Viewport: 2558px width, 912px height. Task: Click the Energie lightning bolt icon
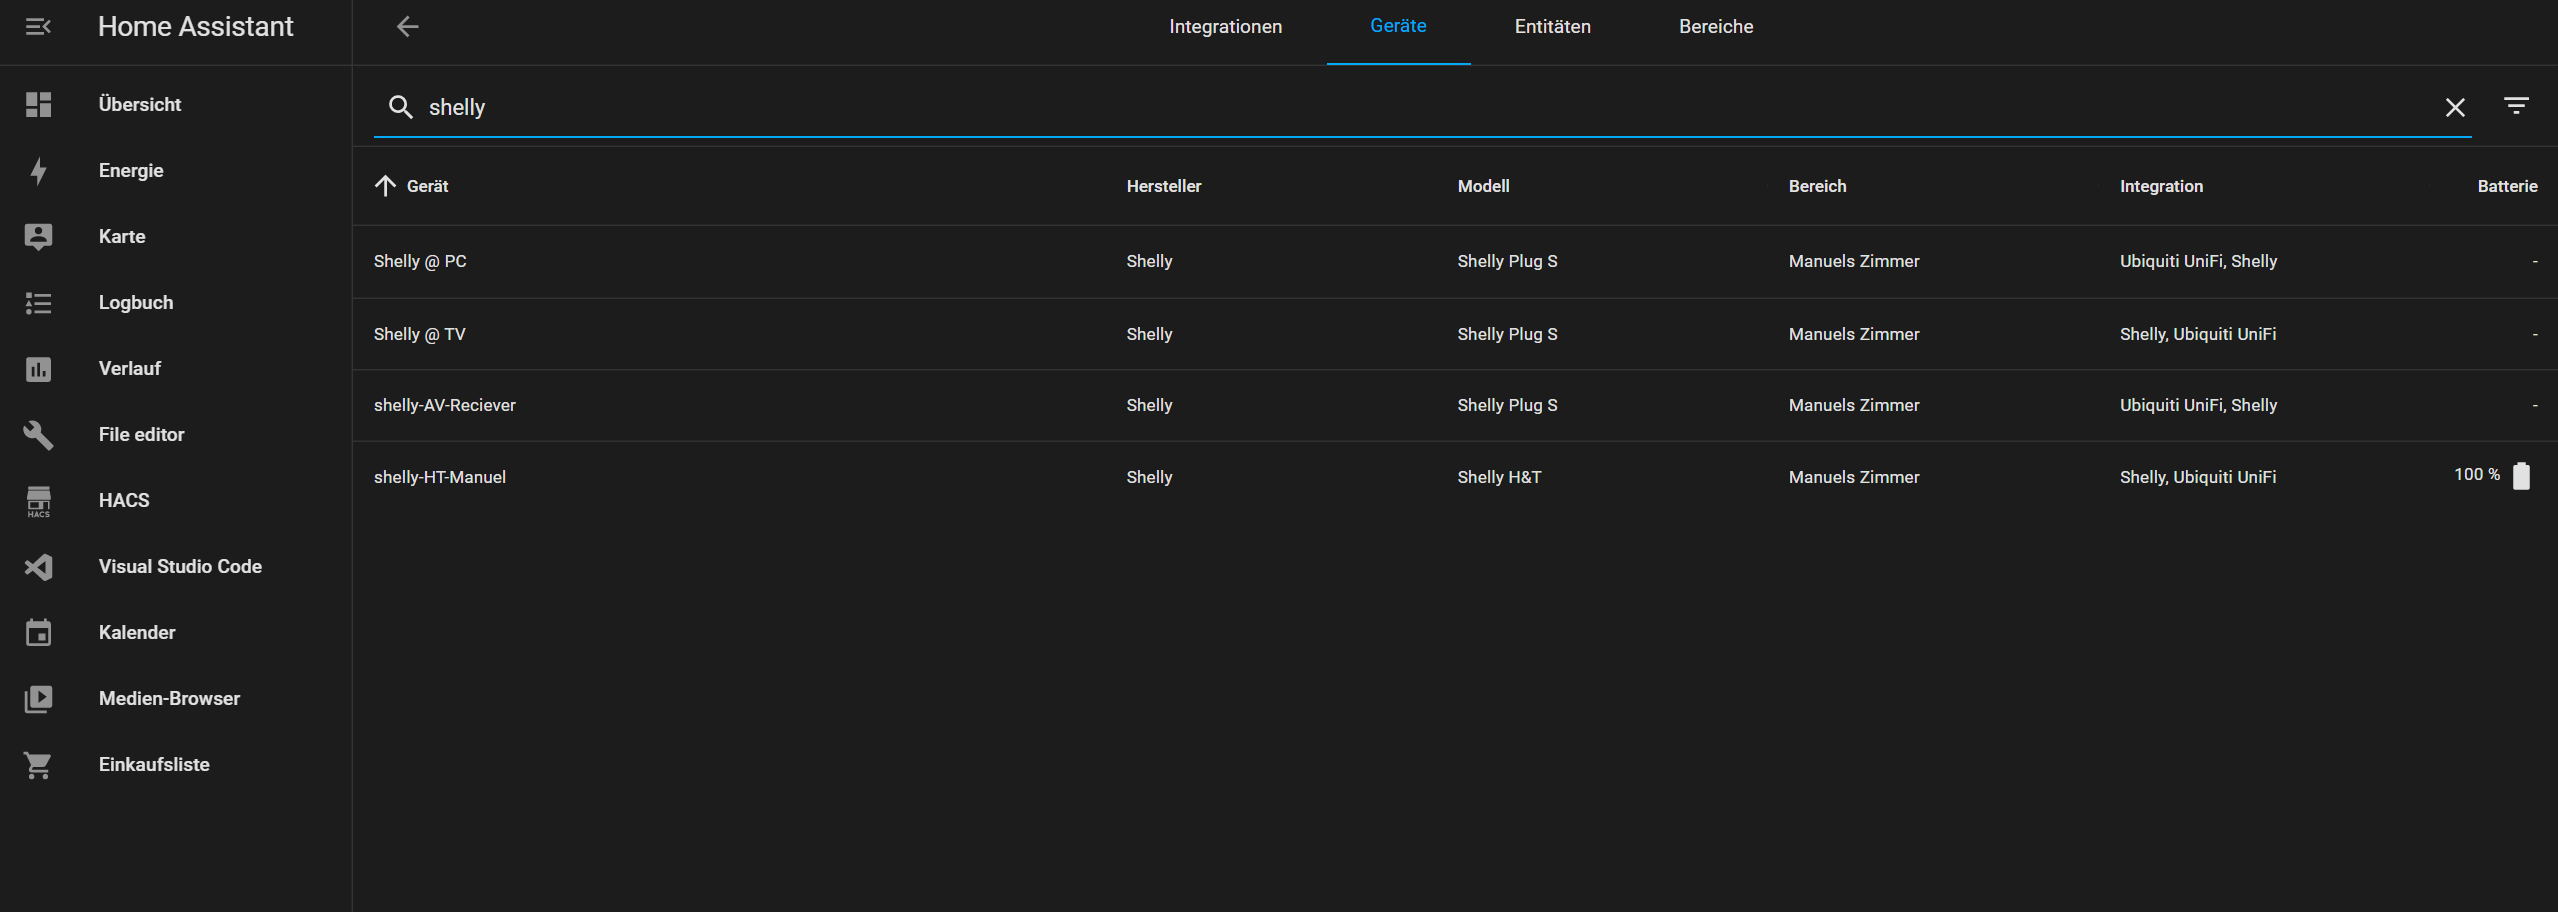(38, 171)
